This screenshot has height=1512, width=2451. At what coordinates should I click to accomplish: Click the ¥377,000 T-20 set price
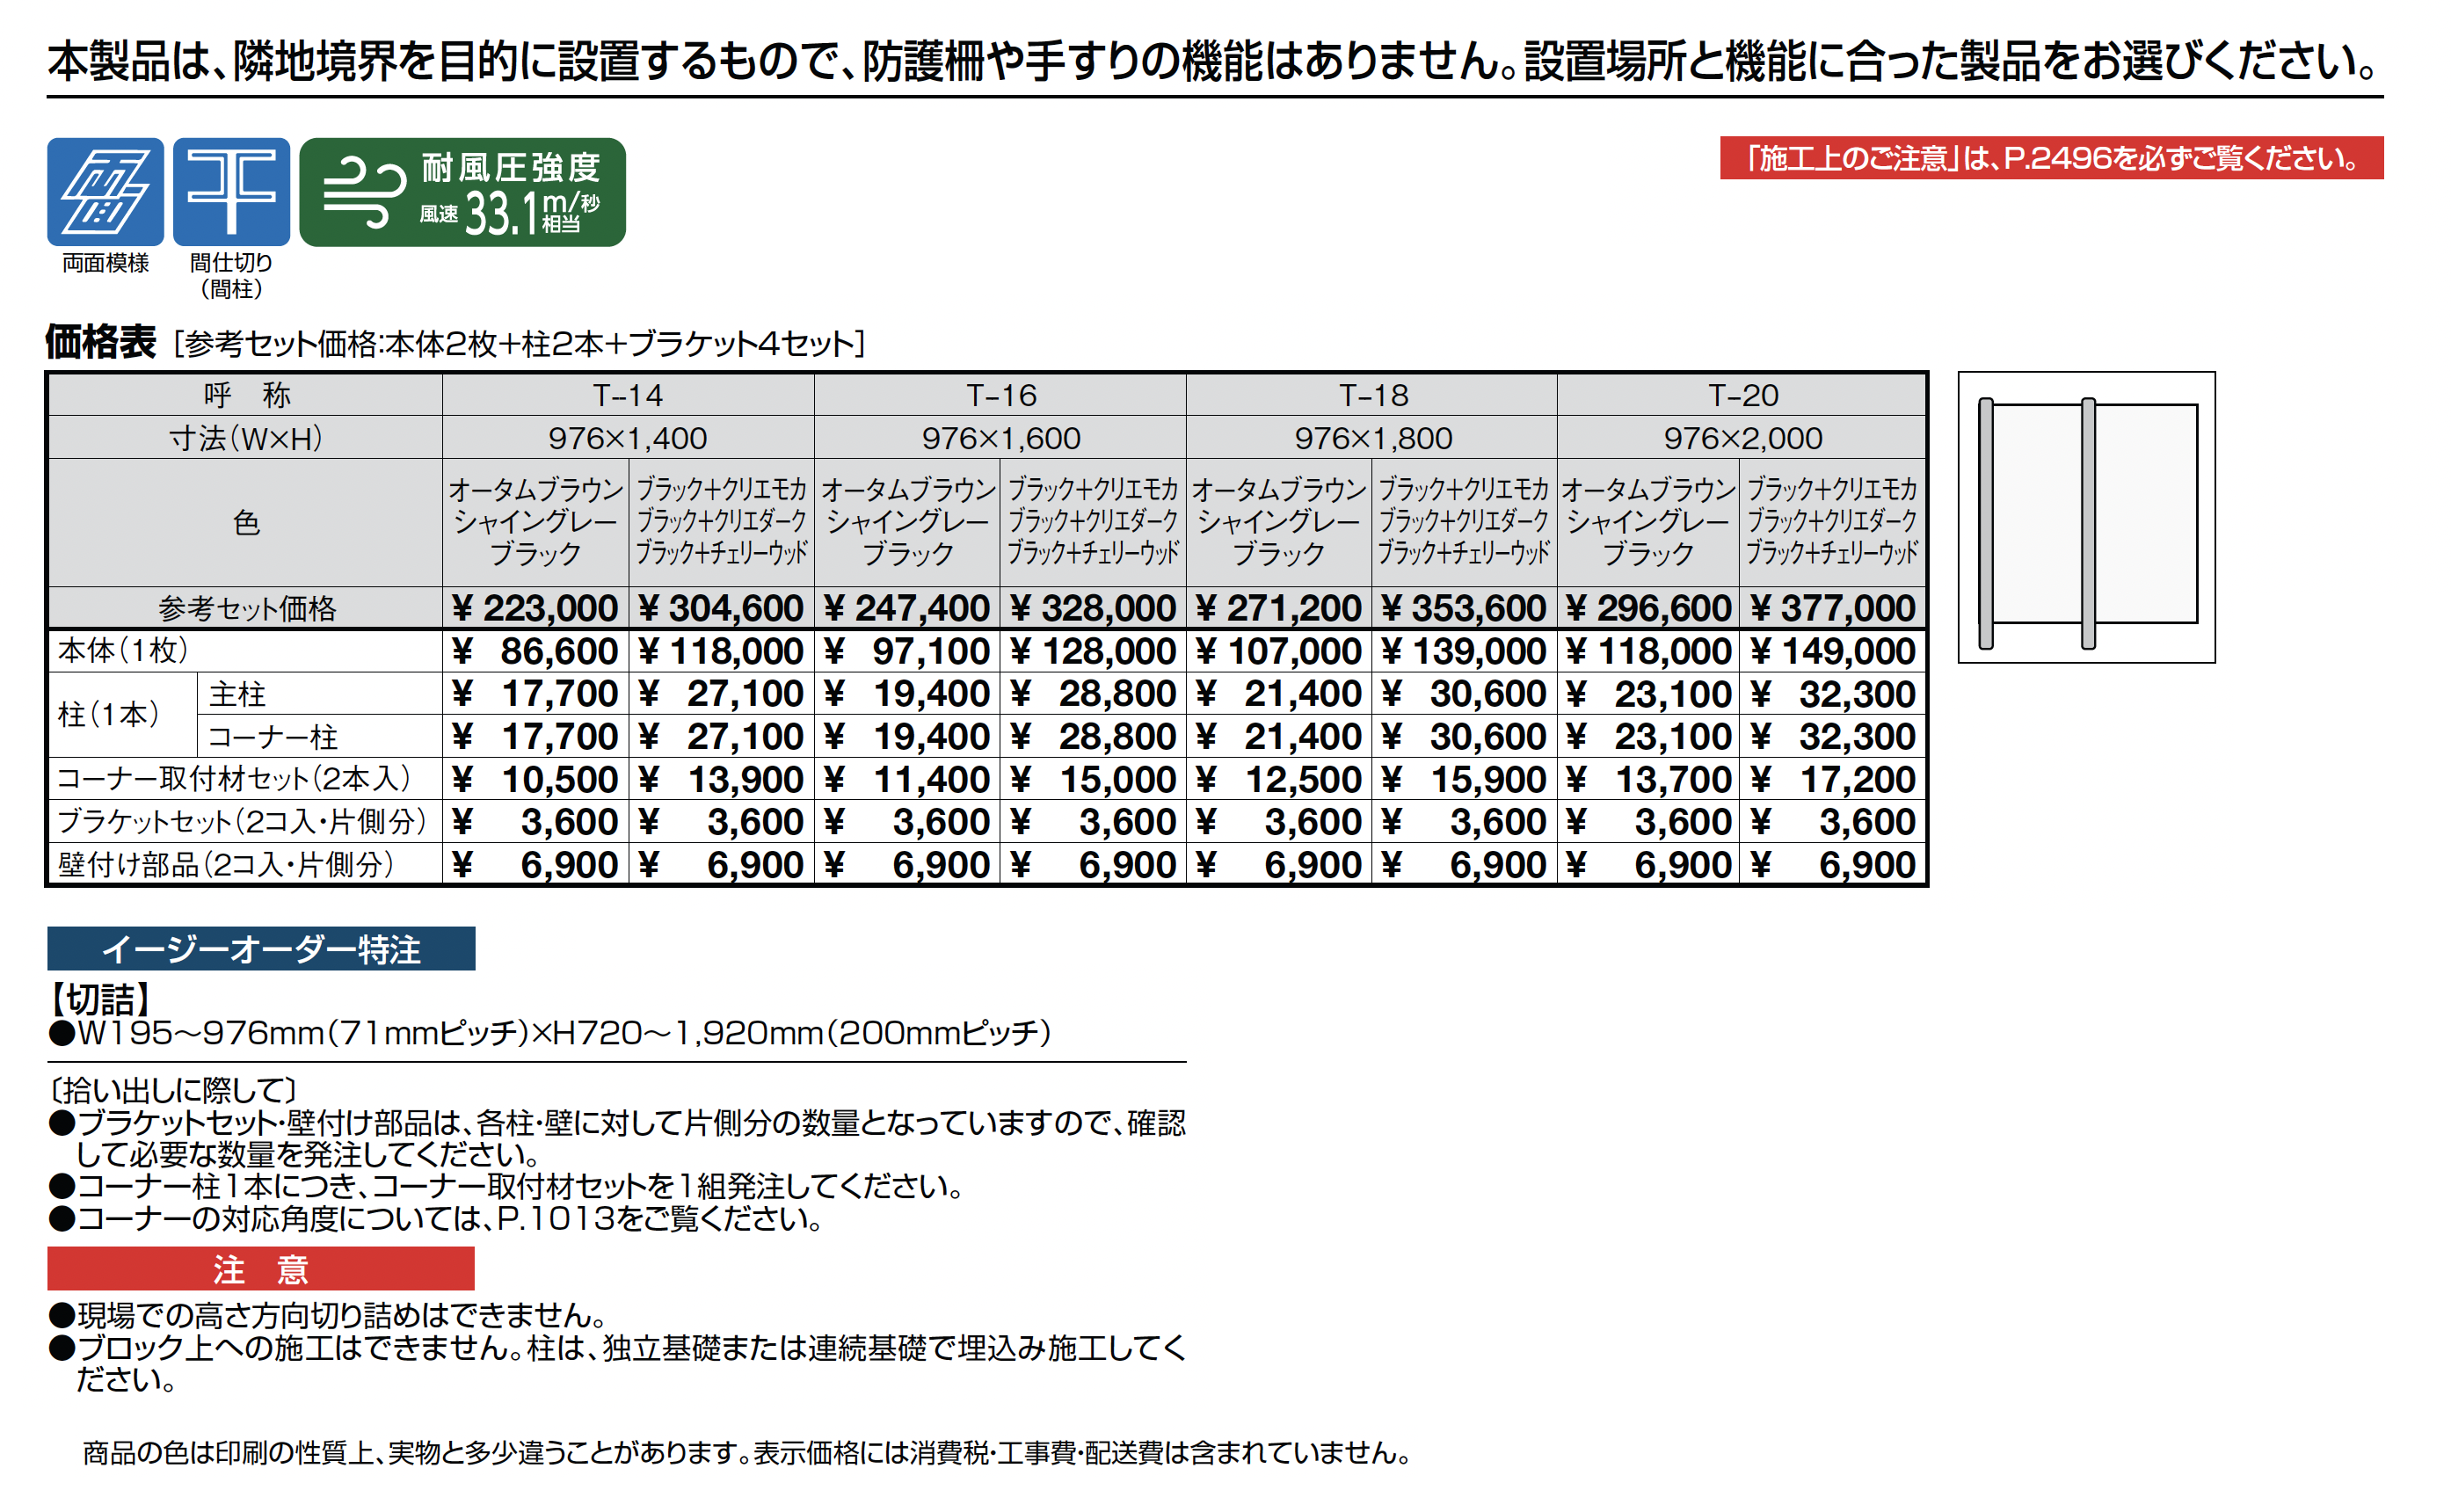point(1833,608)
